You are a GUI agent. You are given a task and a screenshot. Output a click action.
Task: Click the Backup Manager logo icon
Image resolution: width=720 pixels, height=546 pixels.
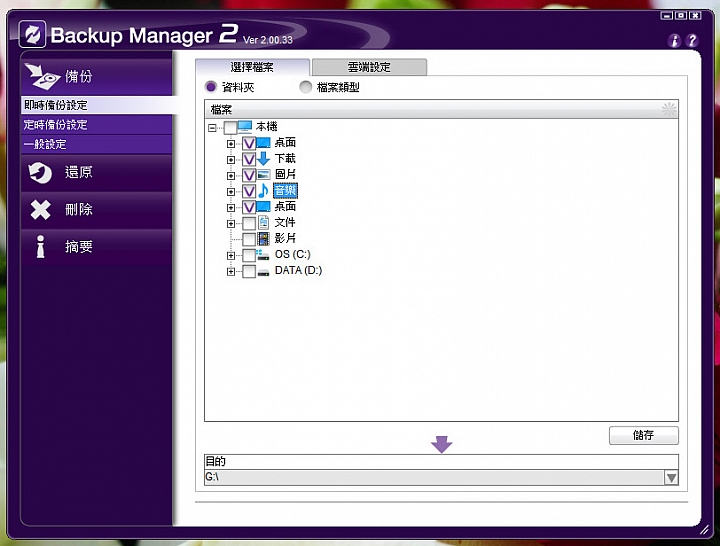click(33, 34)
